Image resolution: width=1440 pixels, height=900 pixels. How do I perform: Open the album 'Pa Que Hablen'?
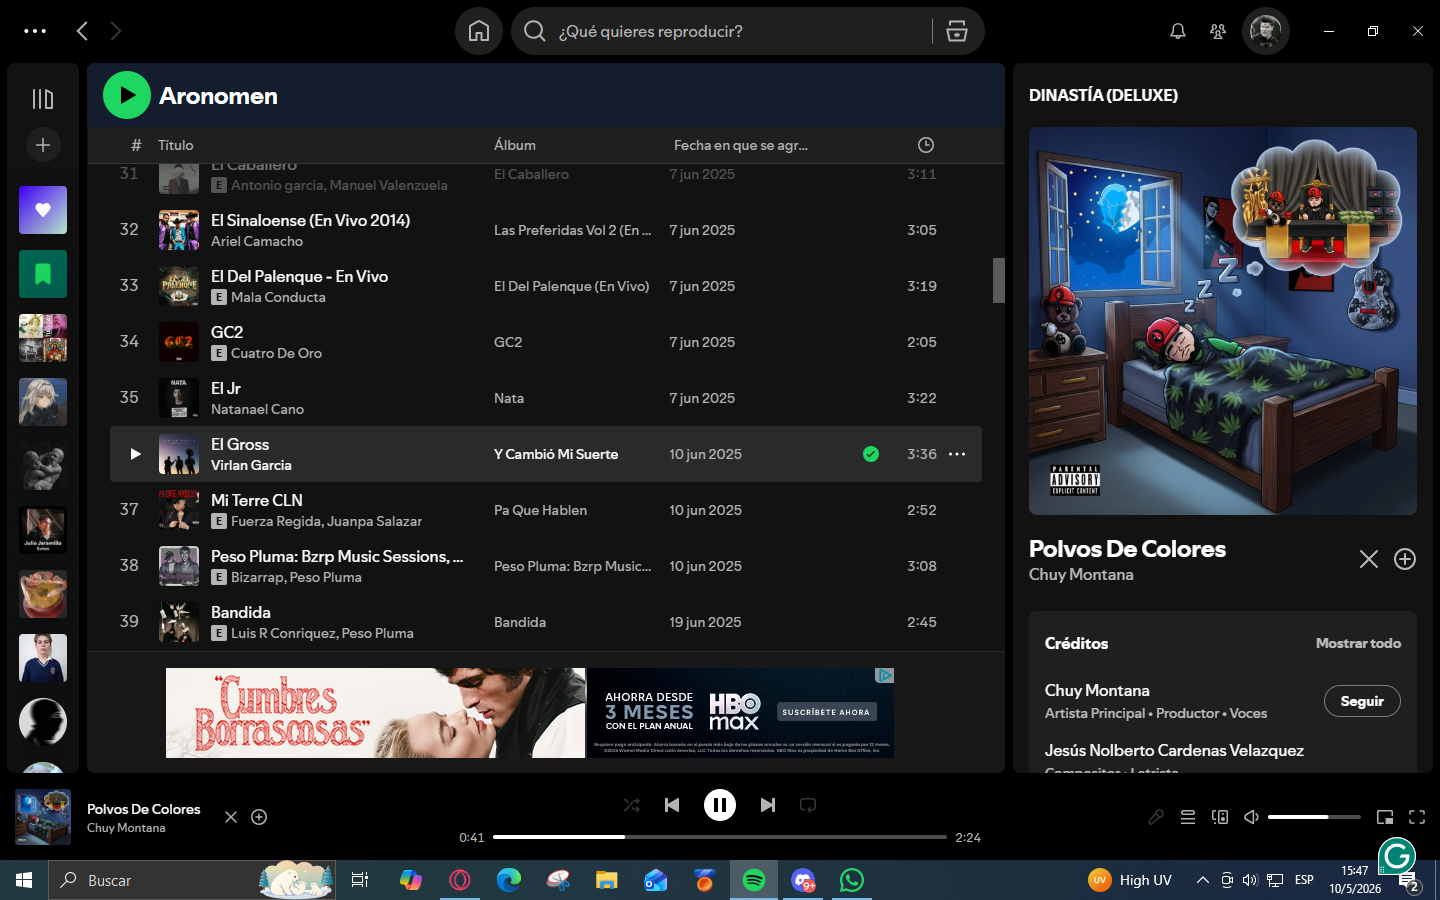coord(540,510)
